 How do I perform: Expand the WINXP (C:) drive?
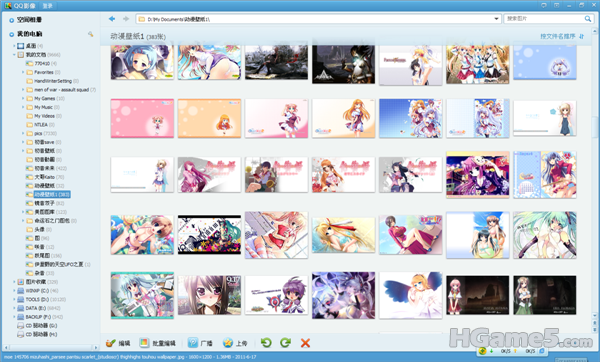click(14, 290)
